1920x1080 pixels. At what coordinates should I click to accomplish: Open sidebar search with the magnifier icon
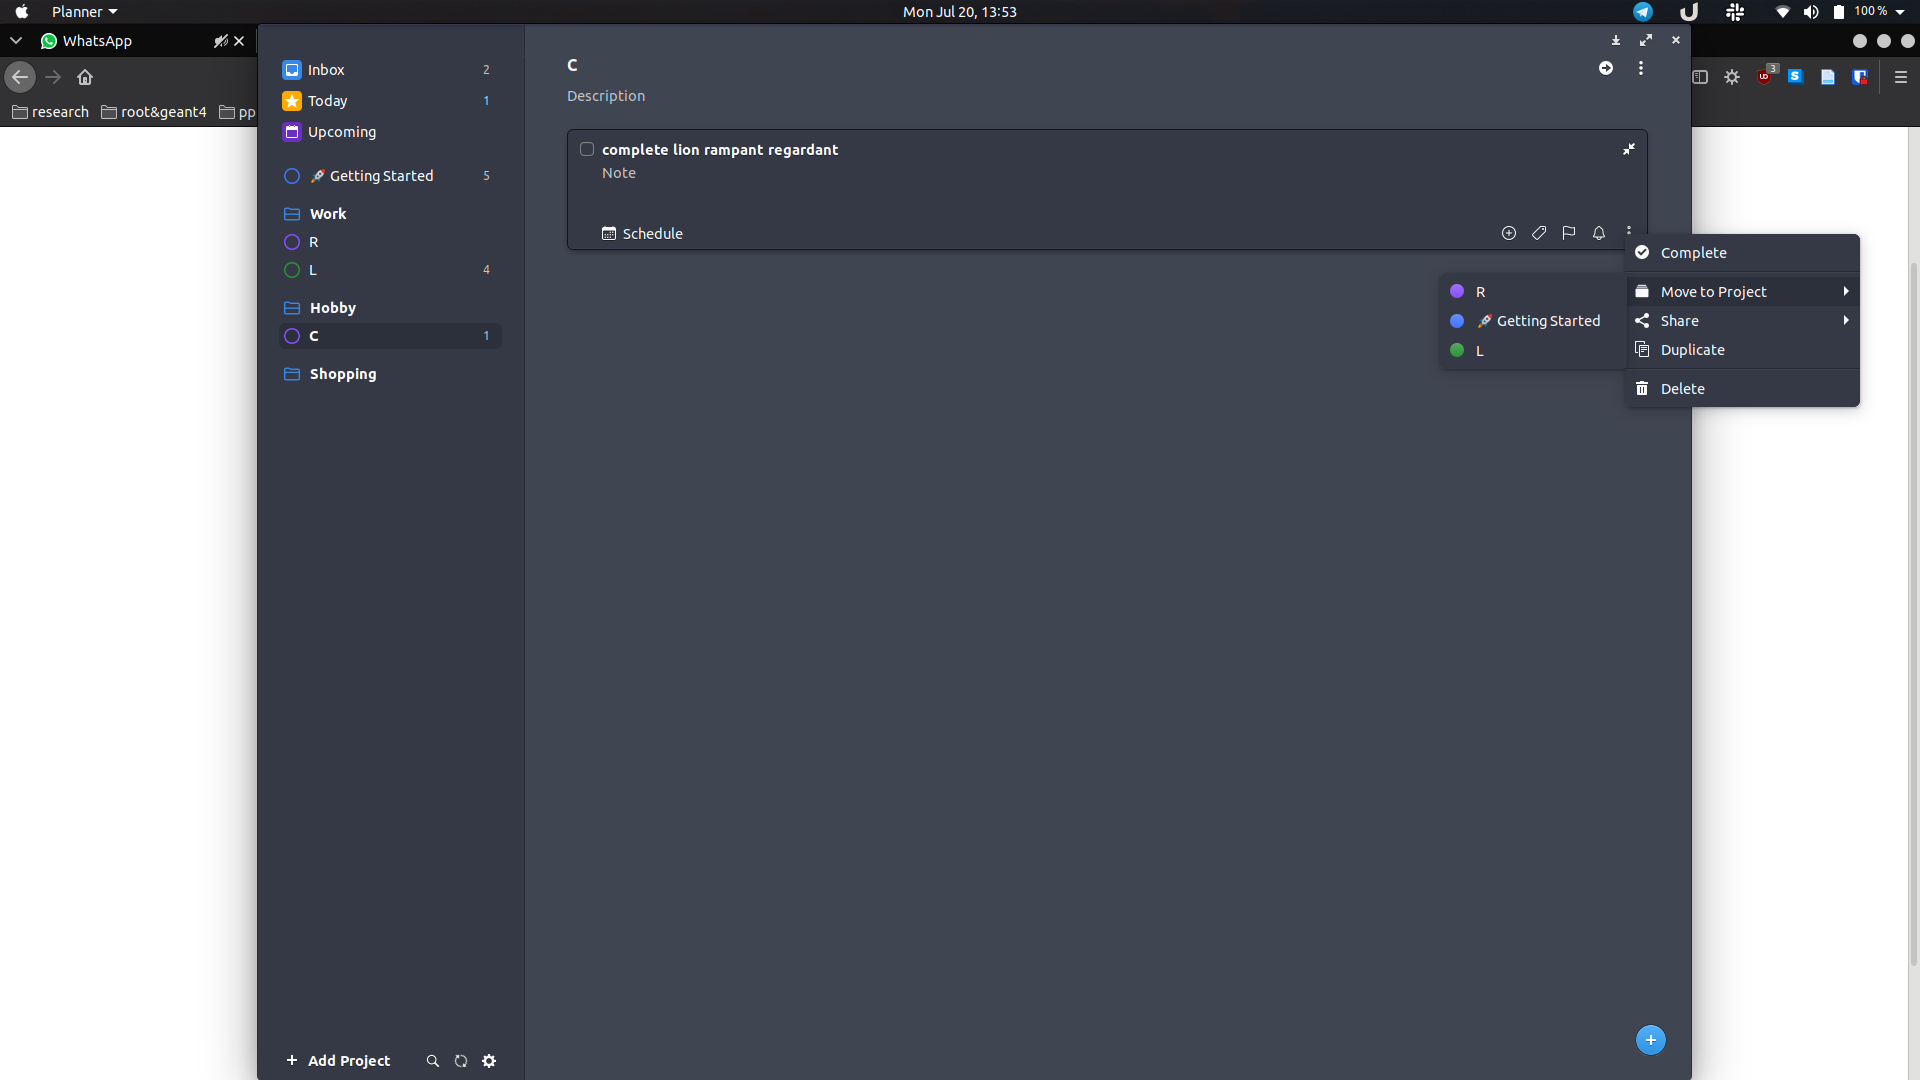pos(433,1061)
